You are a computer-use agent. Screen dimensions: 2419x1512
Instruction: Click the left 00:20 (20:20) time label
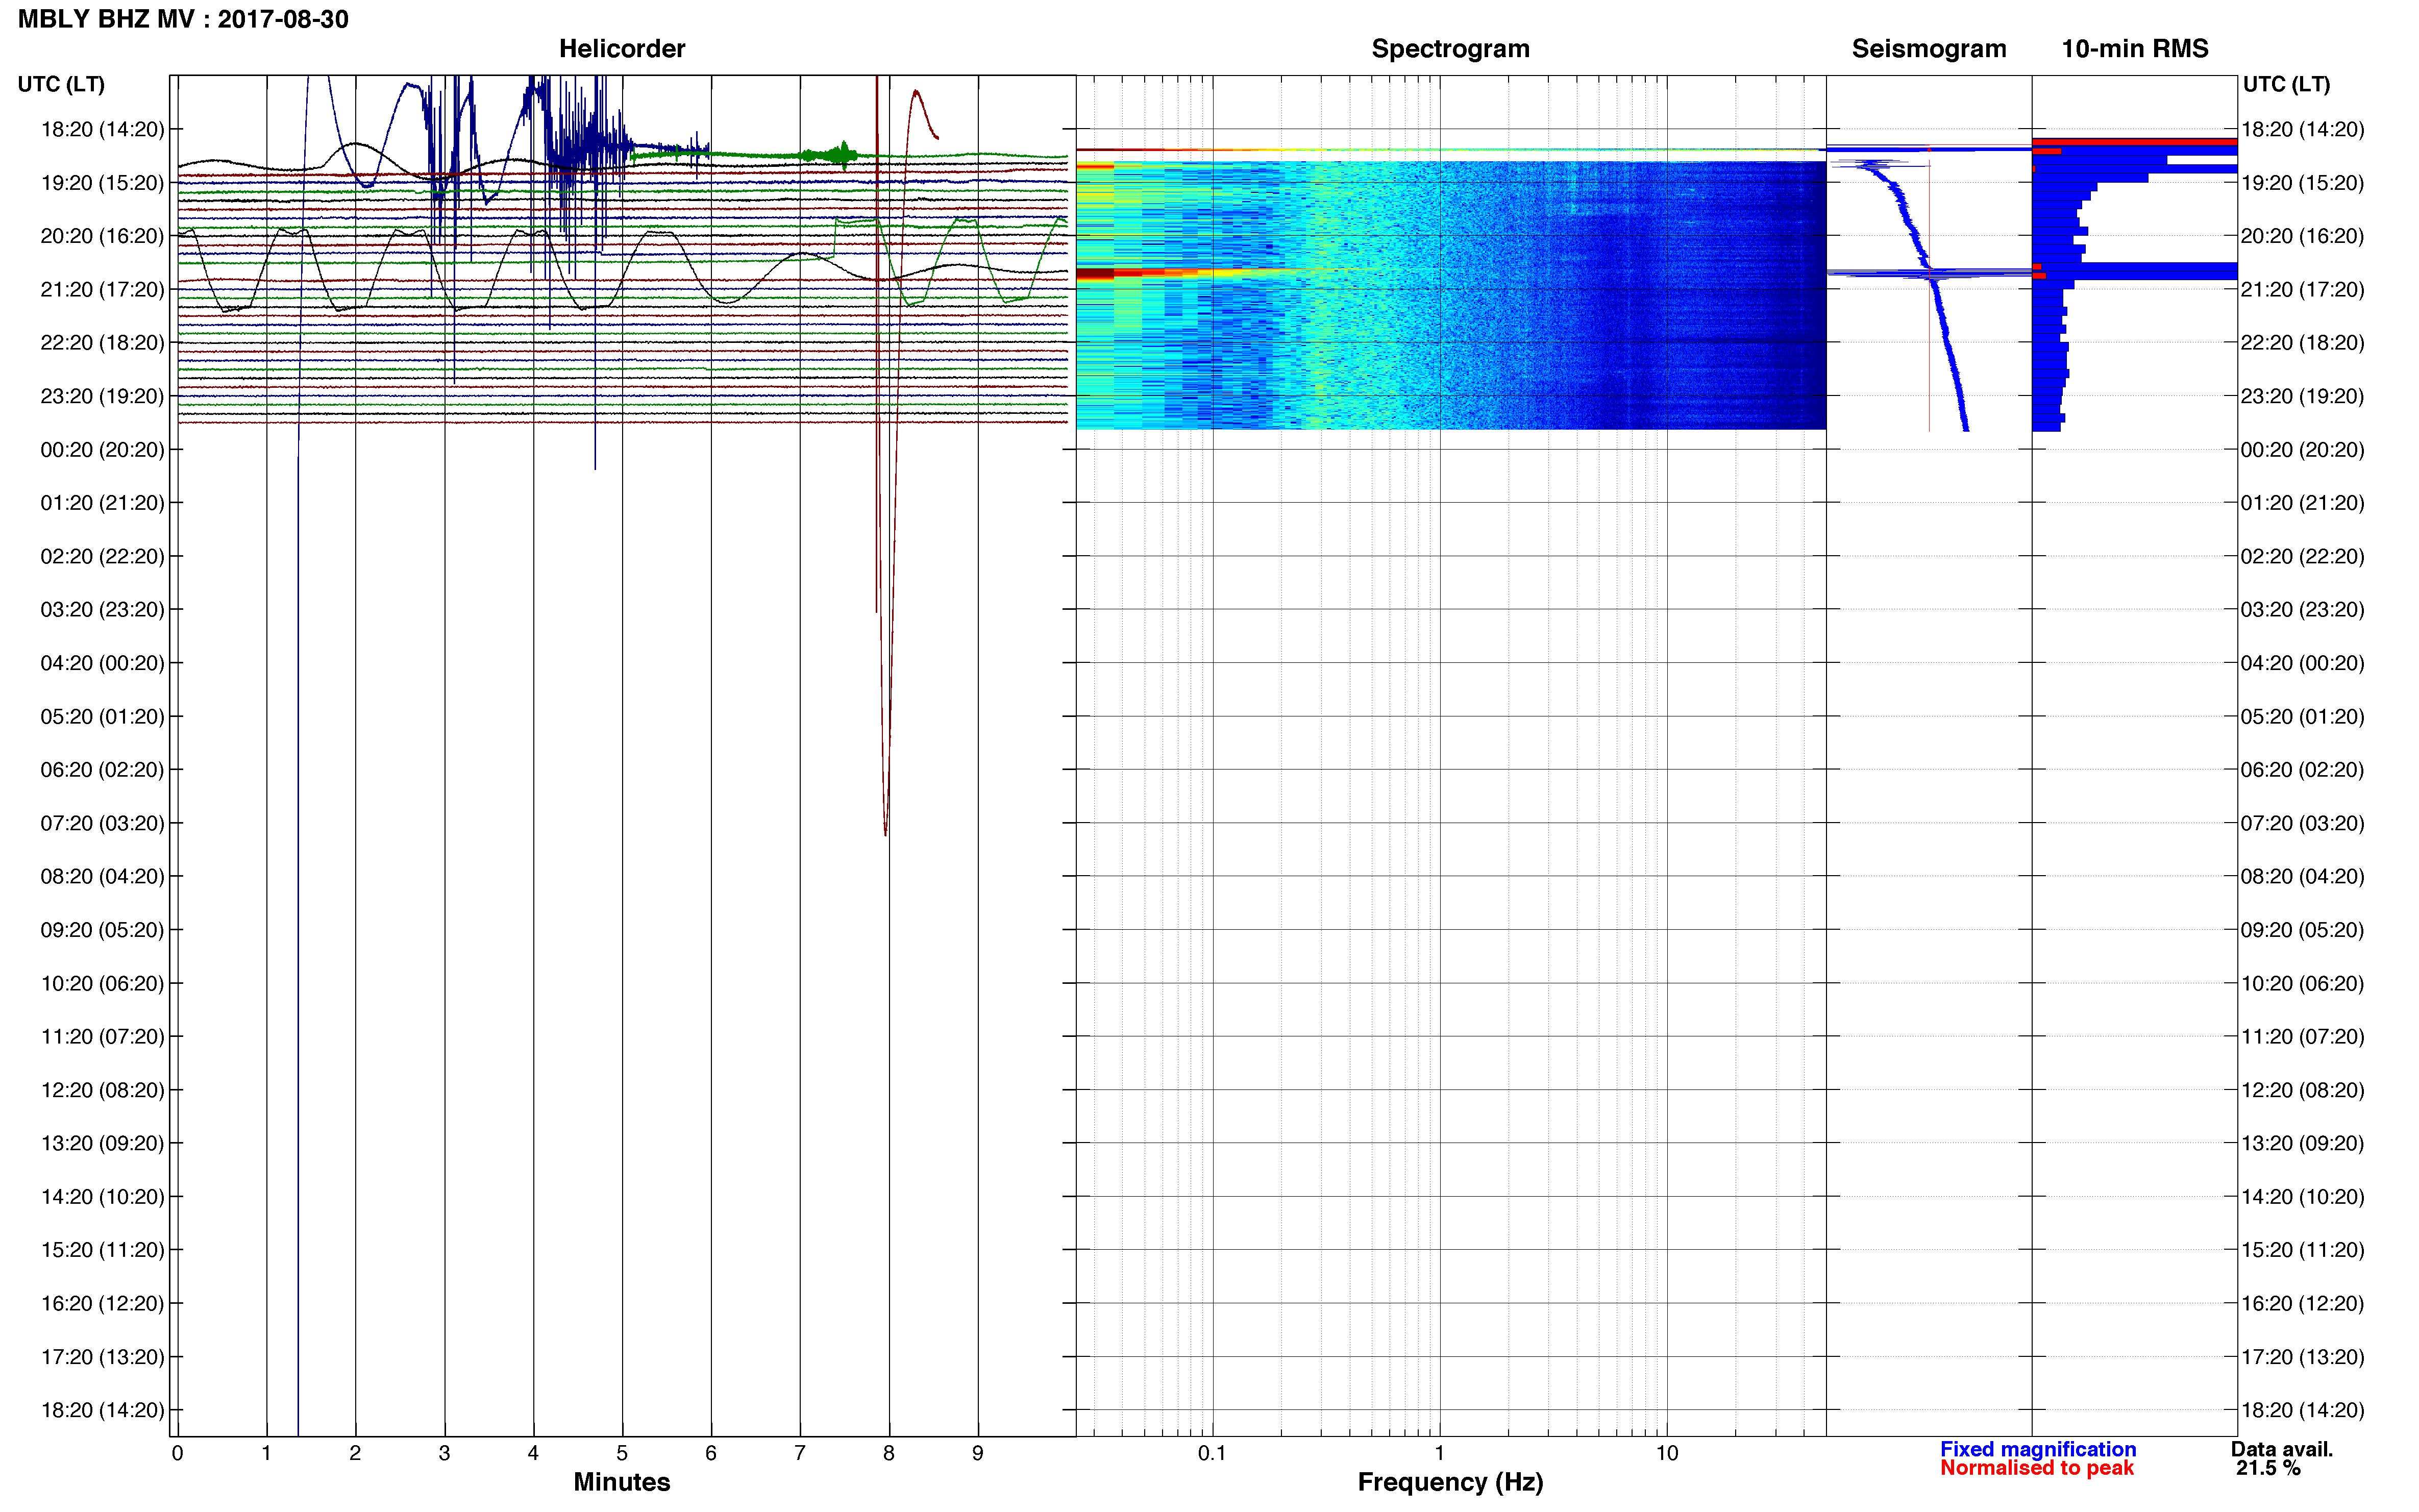pyautogui.click(x=102, y=450)
